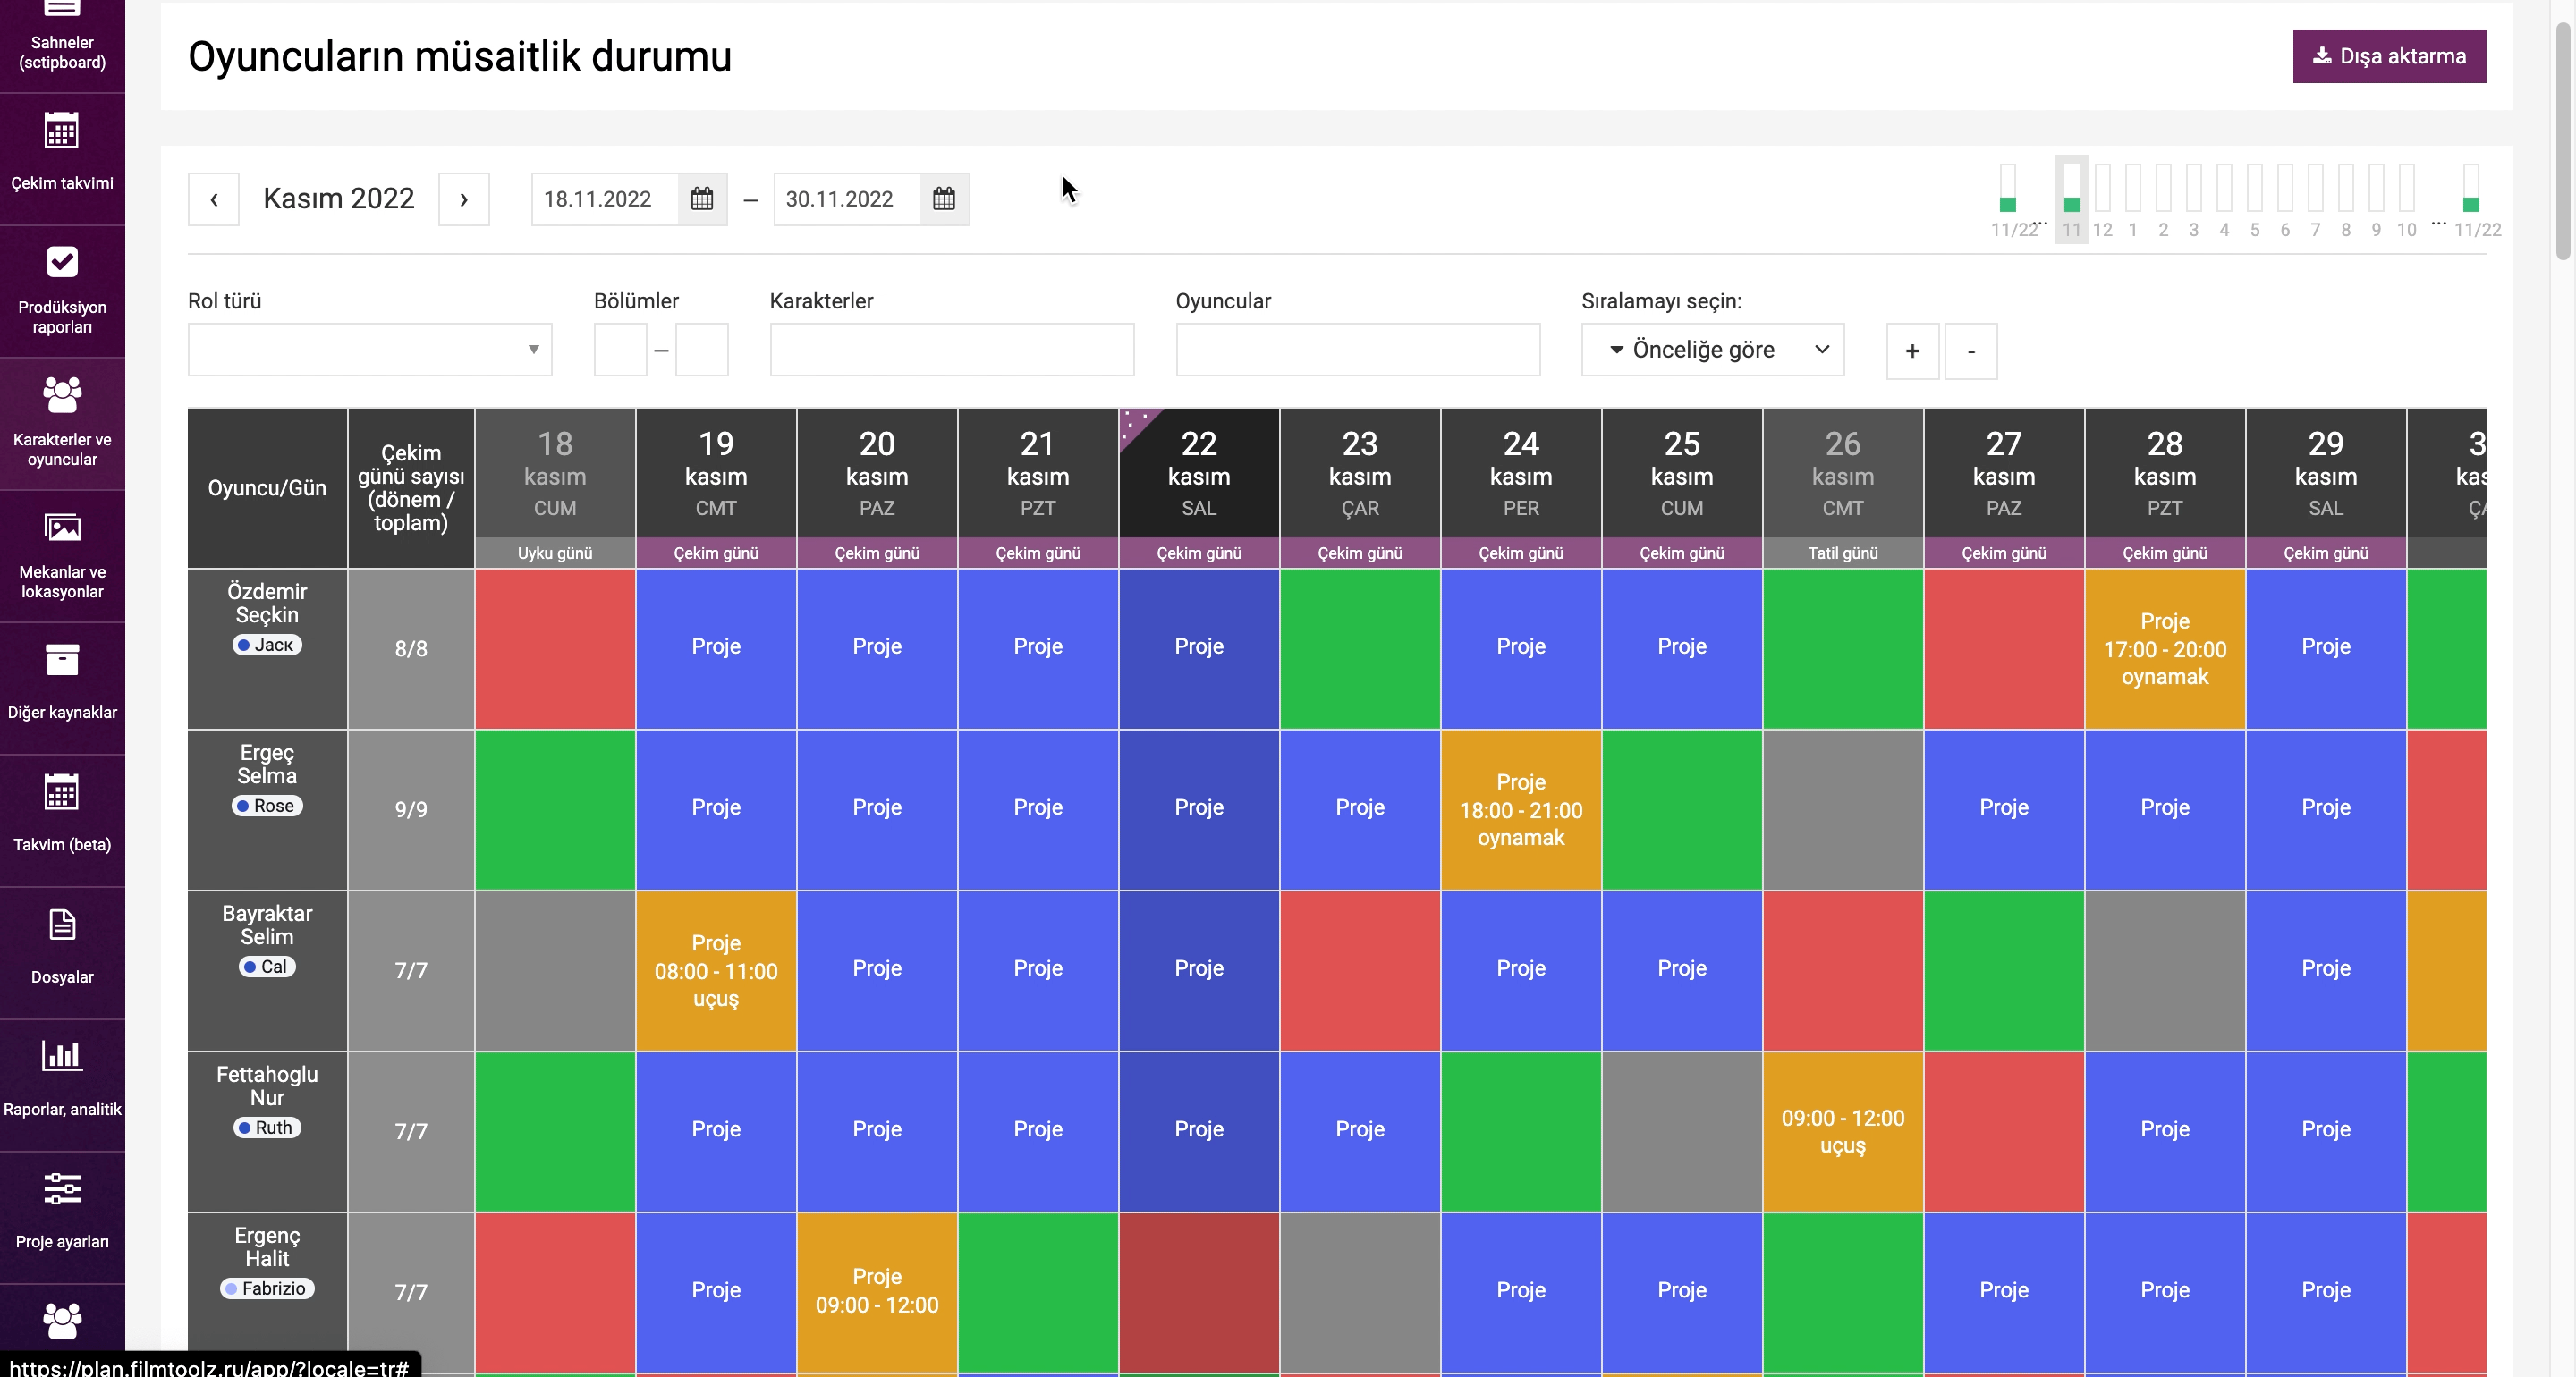Click the plus zoom button beside sorting

(x=1911, y=351)
